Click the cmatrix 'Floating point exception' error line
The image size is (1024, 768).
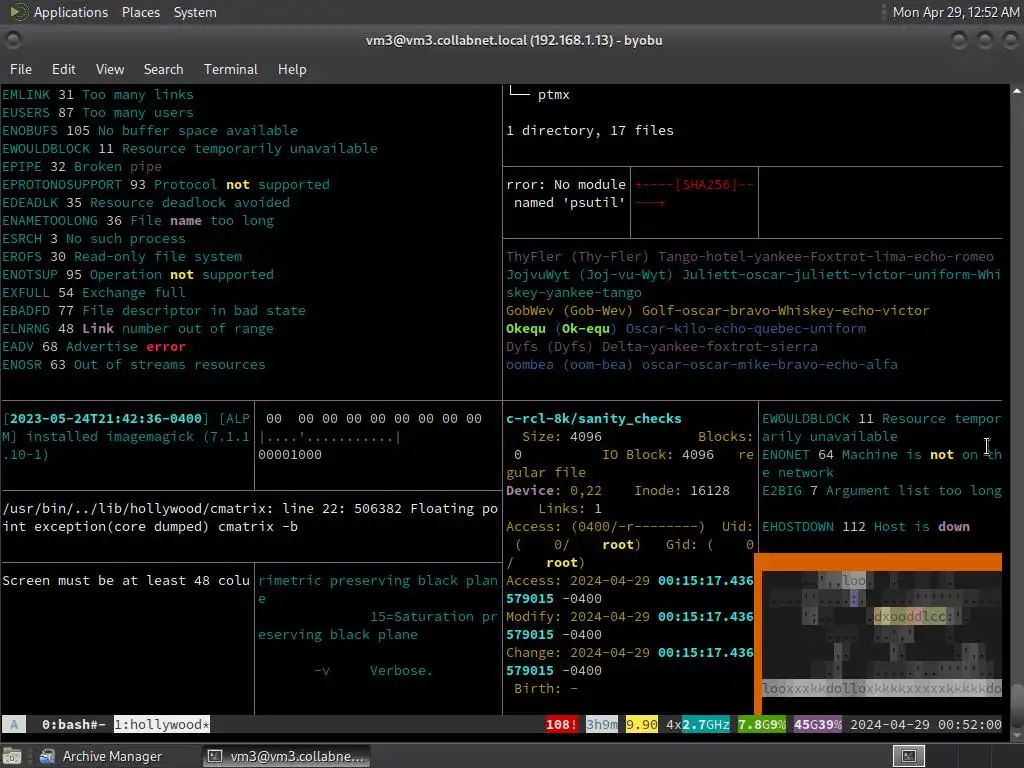pyautogui.click(x=250, y=517)
